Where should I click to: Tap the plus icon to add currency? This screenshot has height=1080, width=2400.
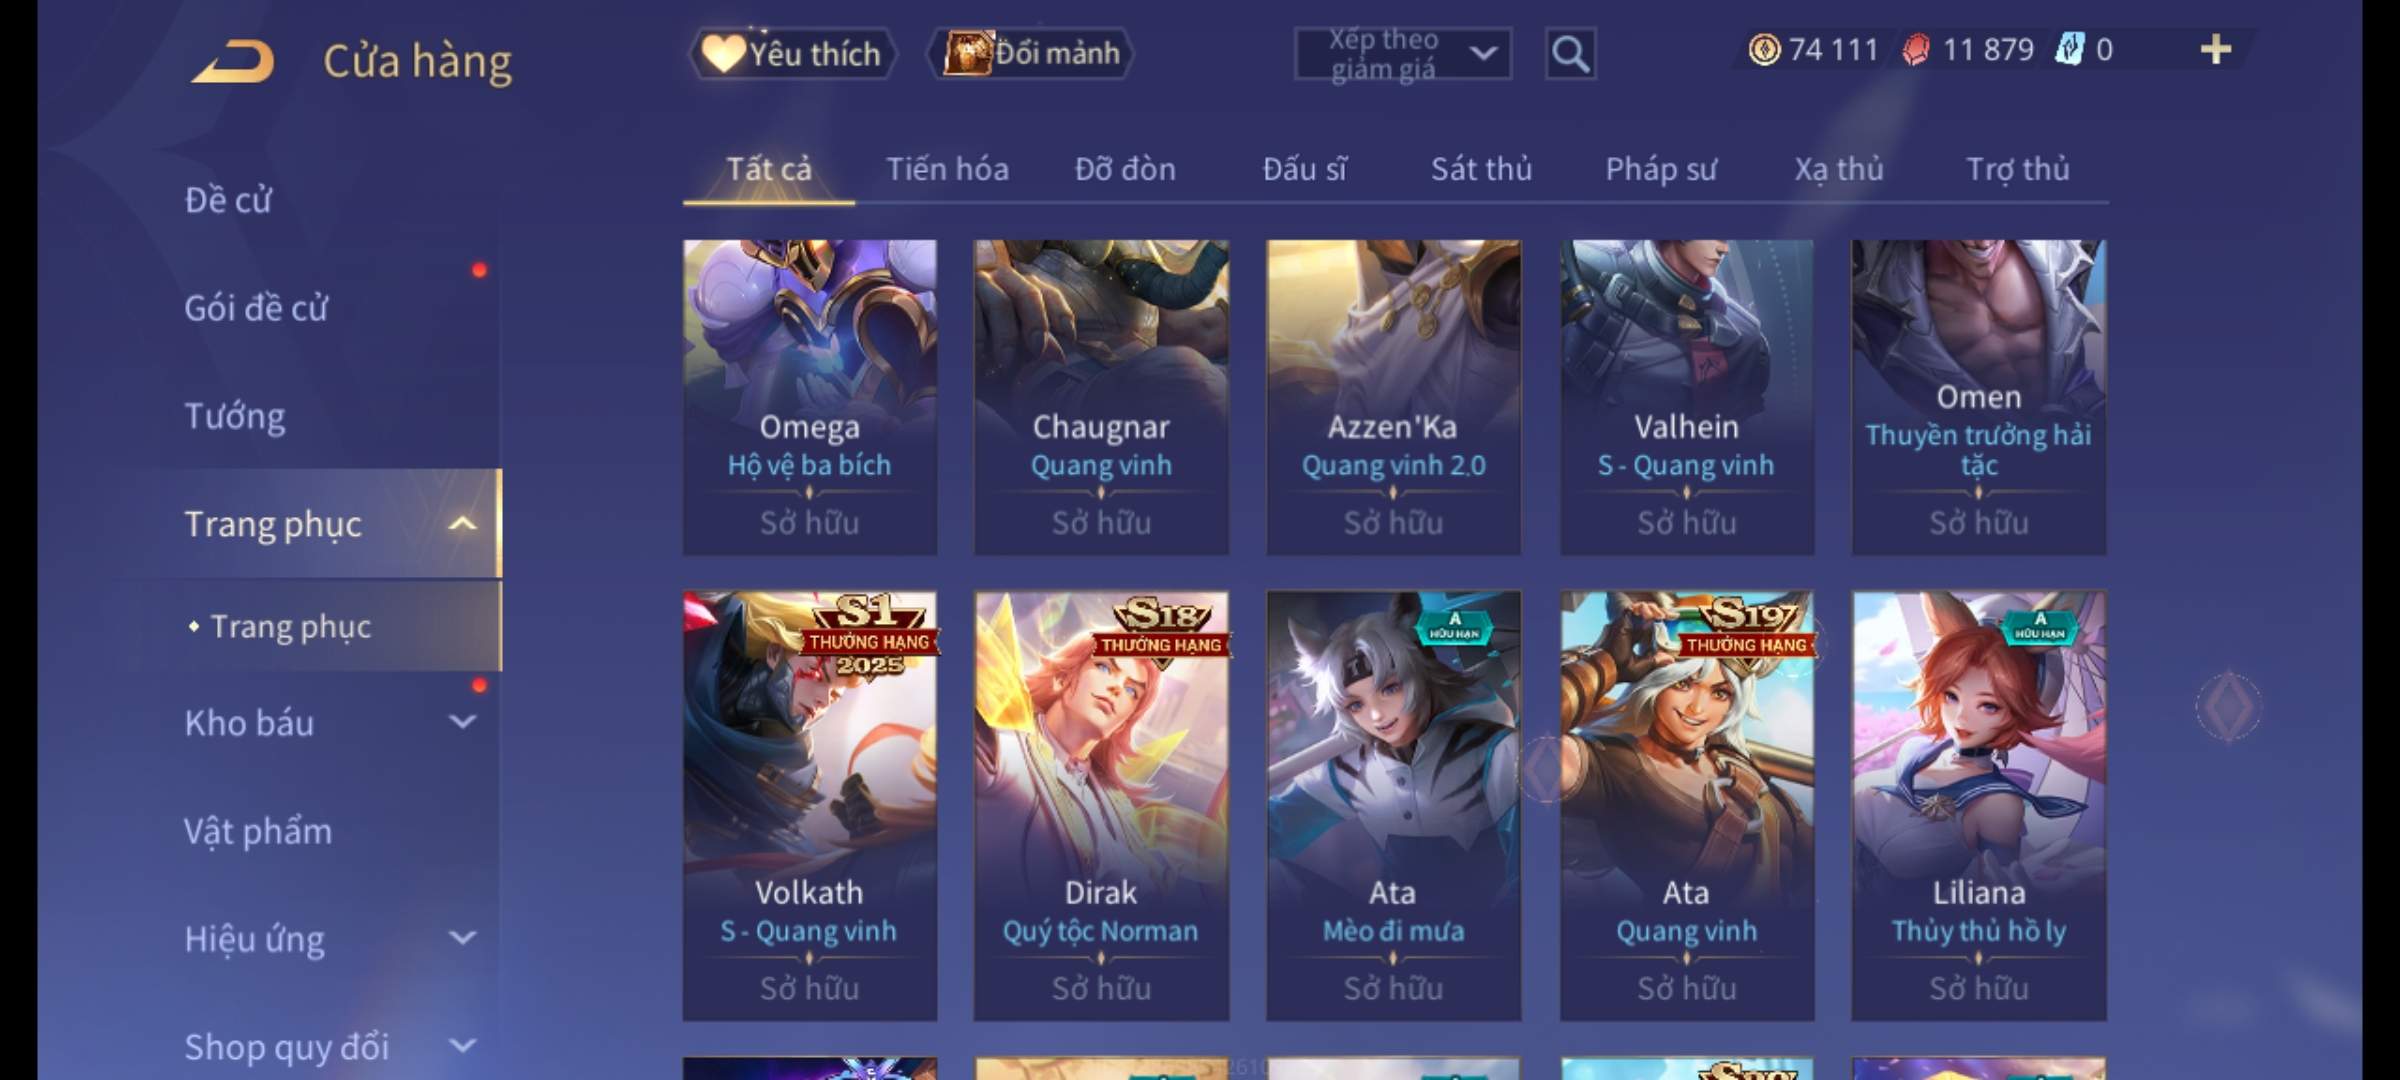click(2216, 49)
